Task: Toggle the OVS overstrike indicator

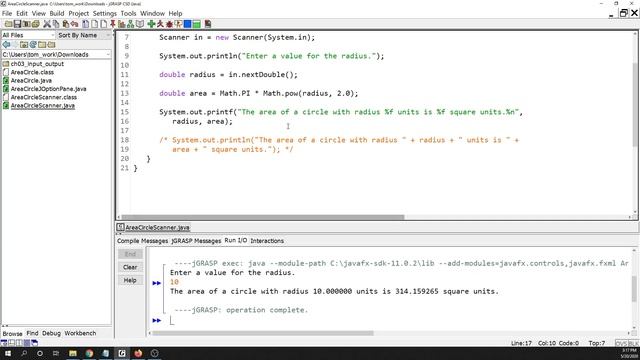Action: [x=621, y=343]
